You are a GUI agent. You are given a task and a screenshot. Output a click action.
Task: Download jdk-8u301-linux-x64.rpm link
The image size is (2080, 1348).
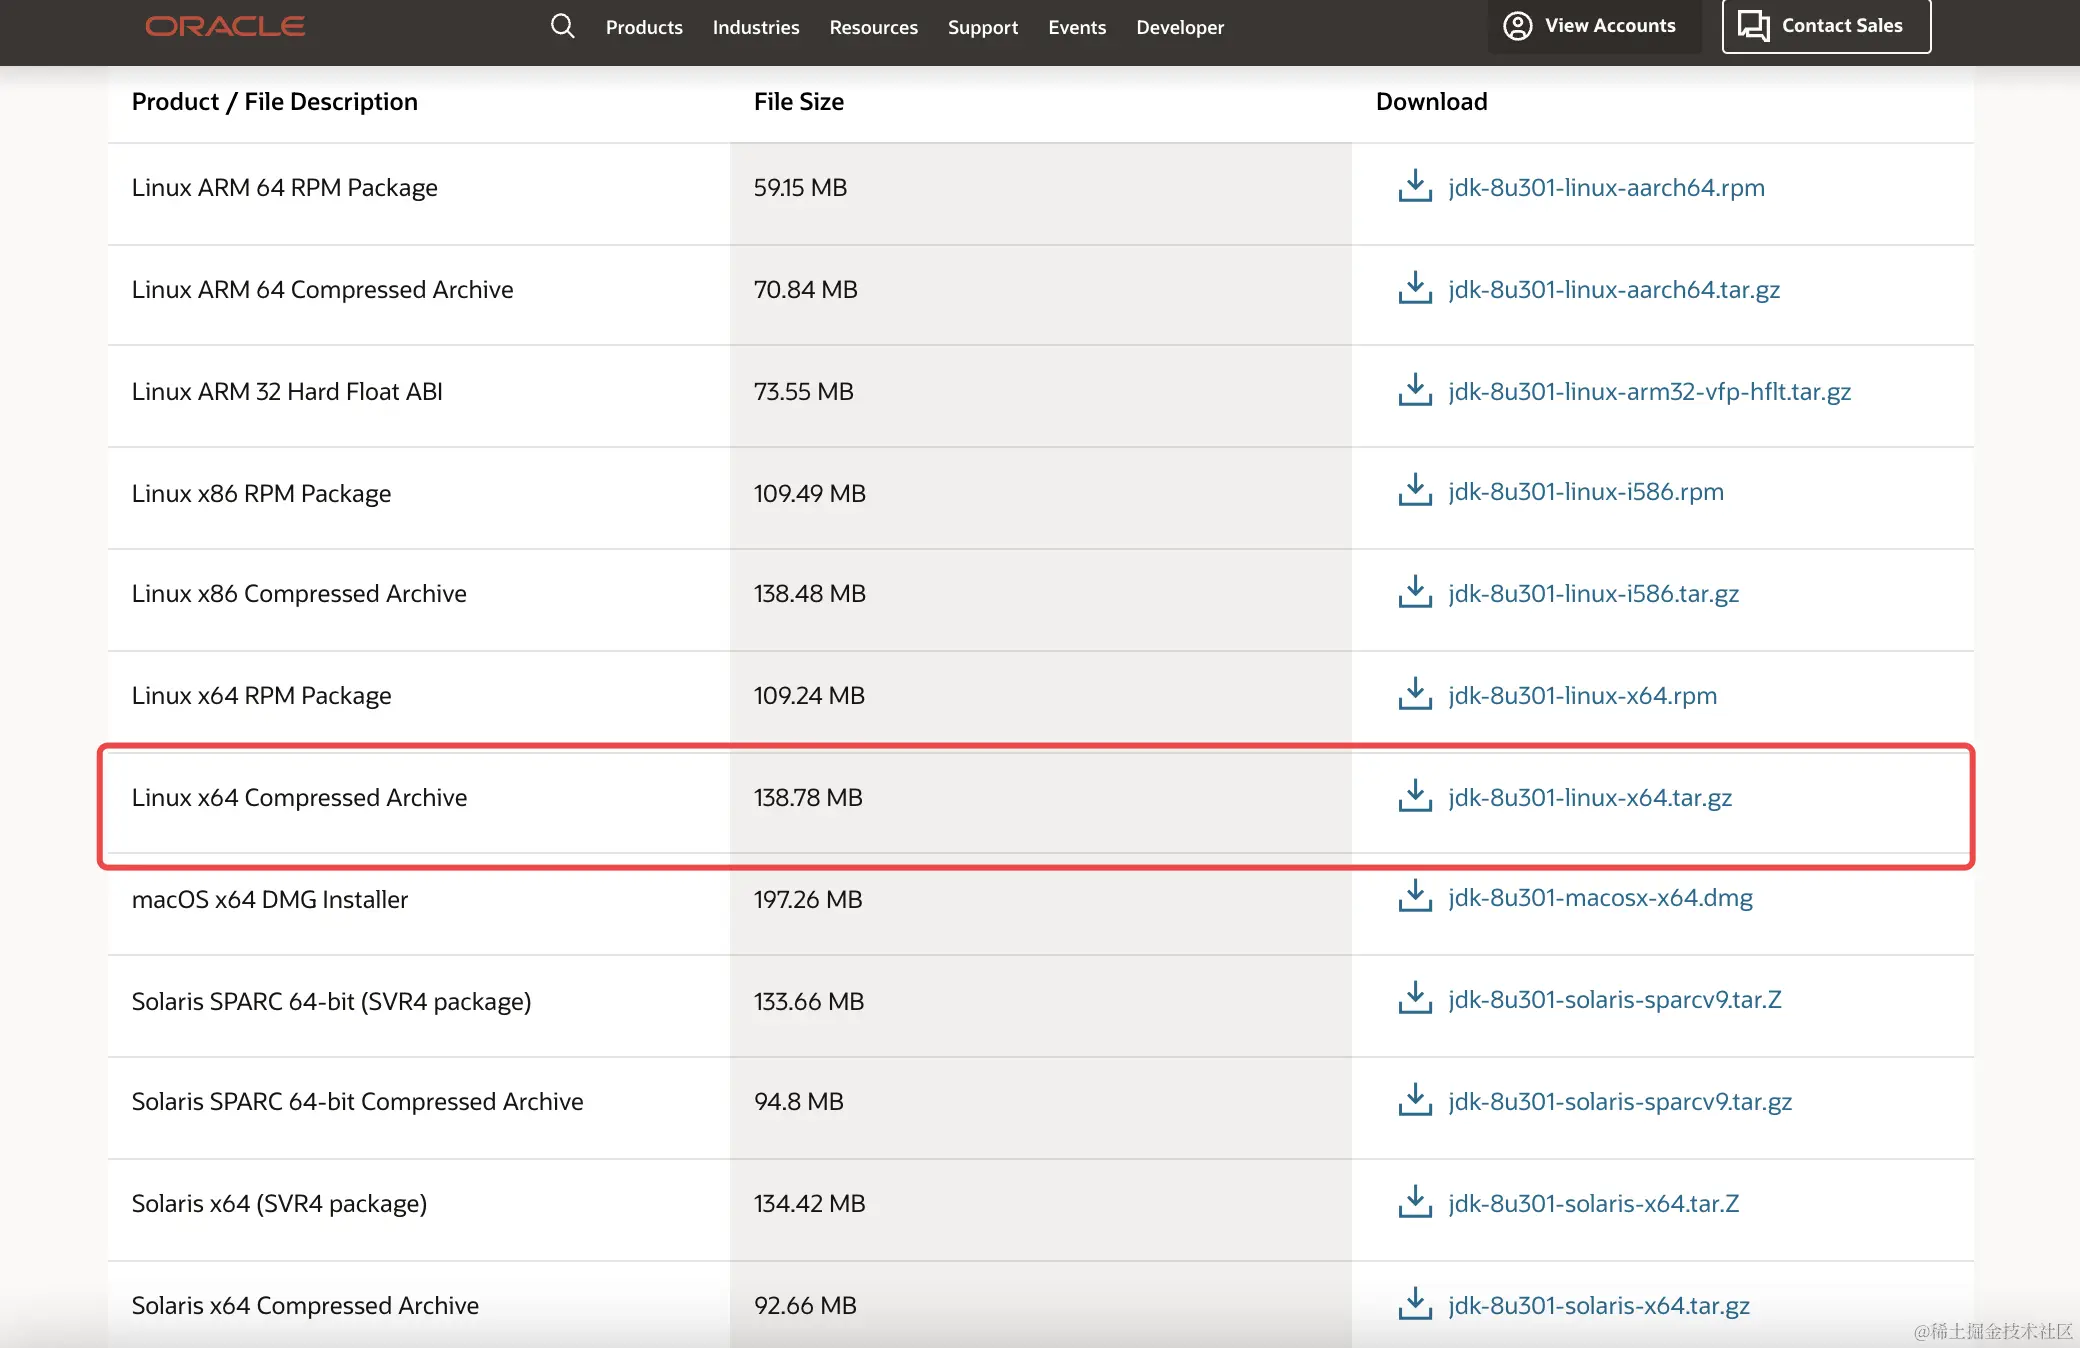pos(1582,695)
